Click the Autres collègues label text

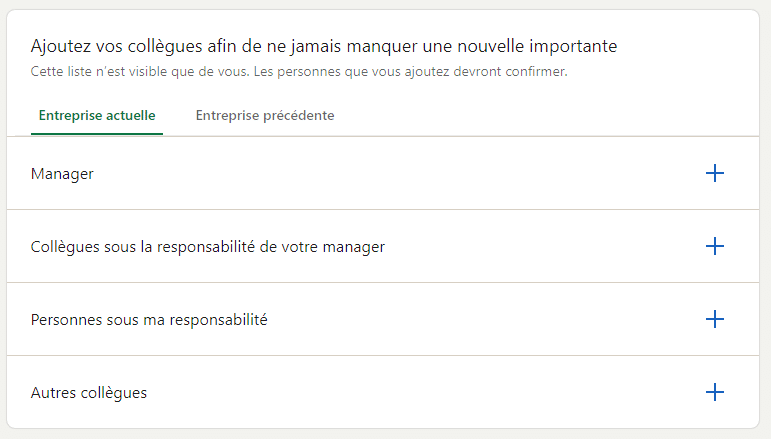[89, 393]
